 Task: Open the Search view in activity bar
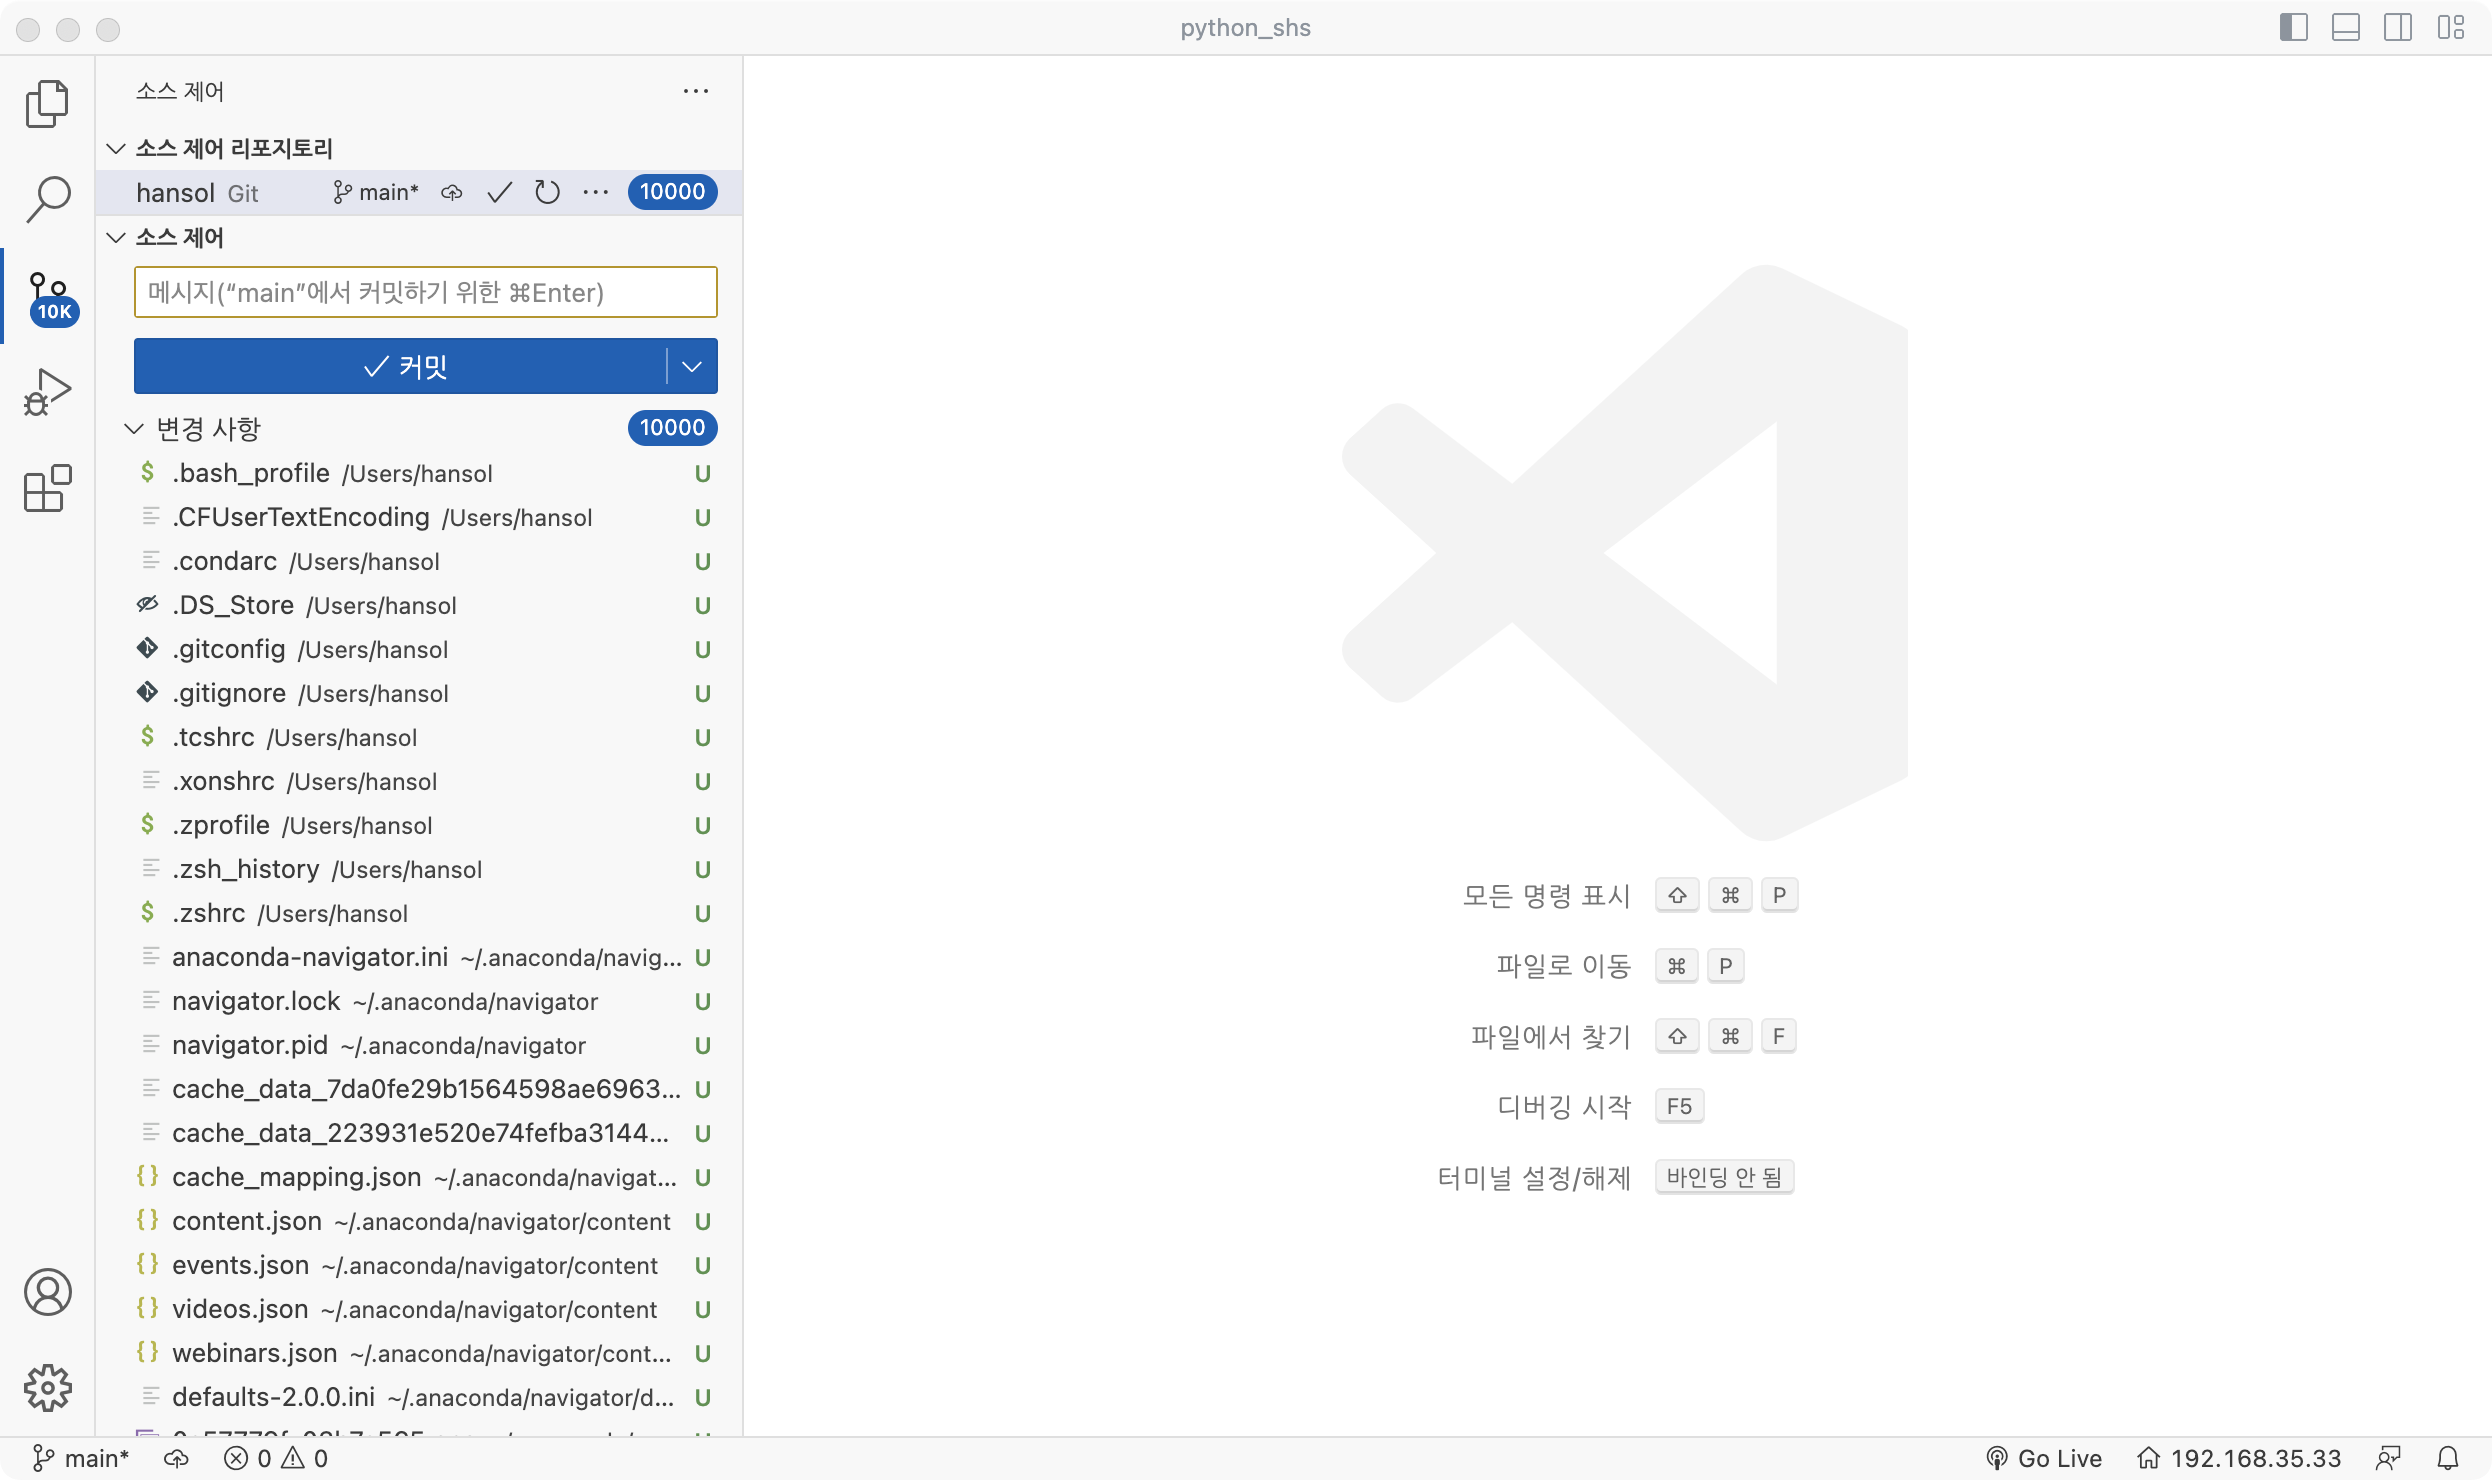47,199
